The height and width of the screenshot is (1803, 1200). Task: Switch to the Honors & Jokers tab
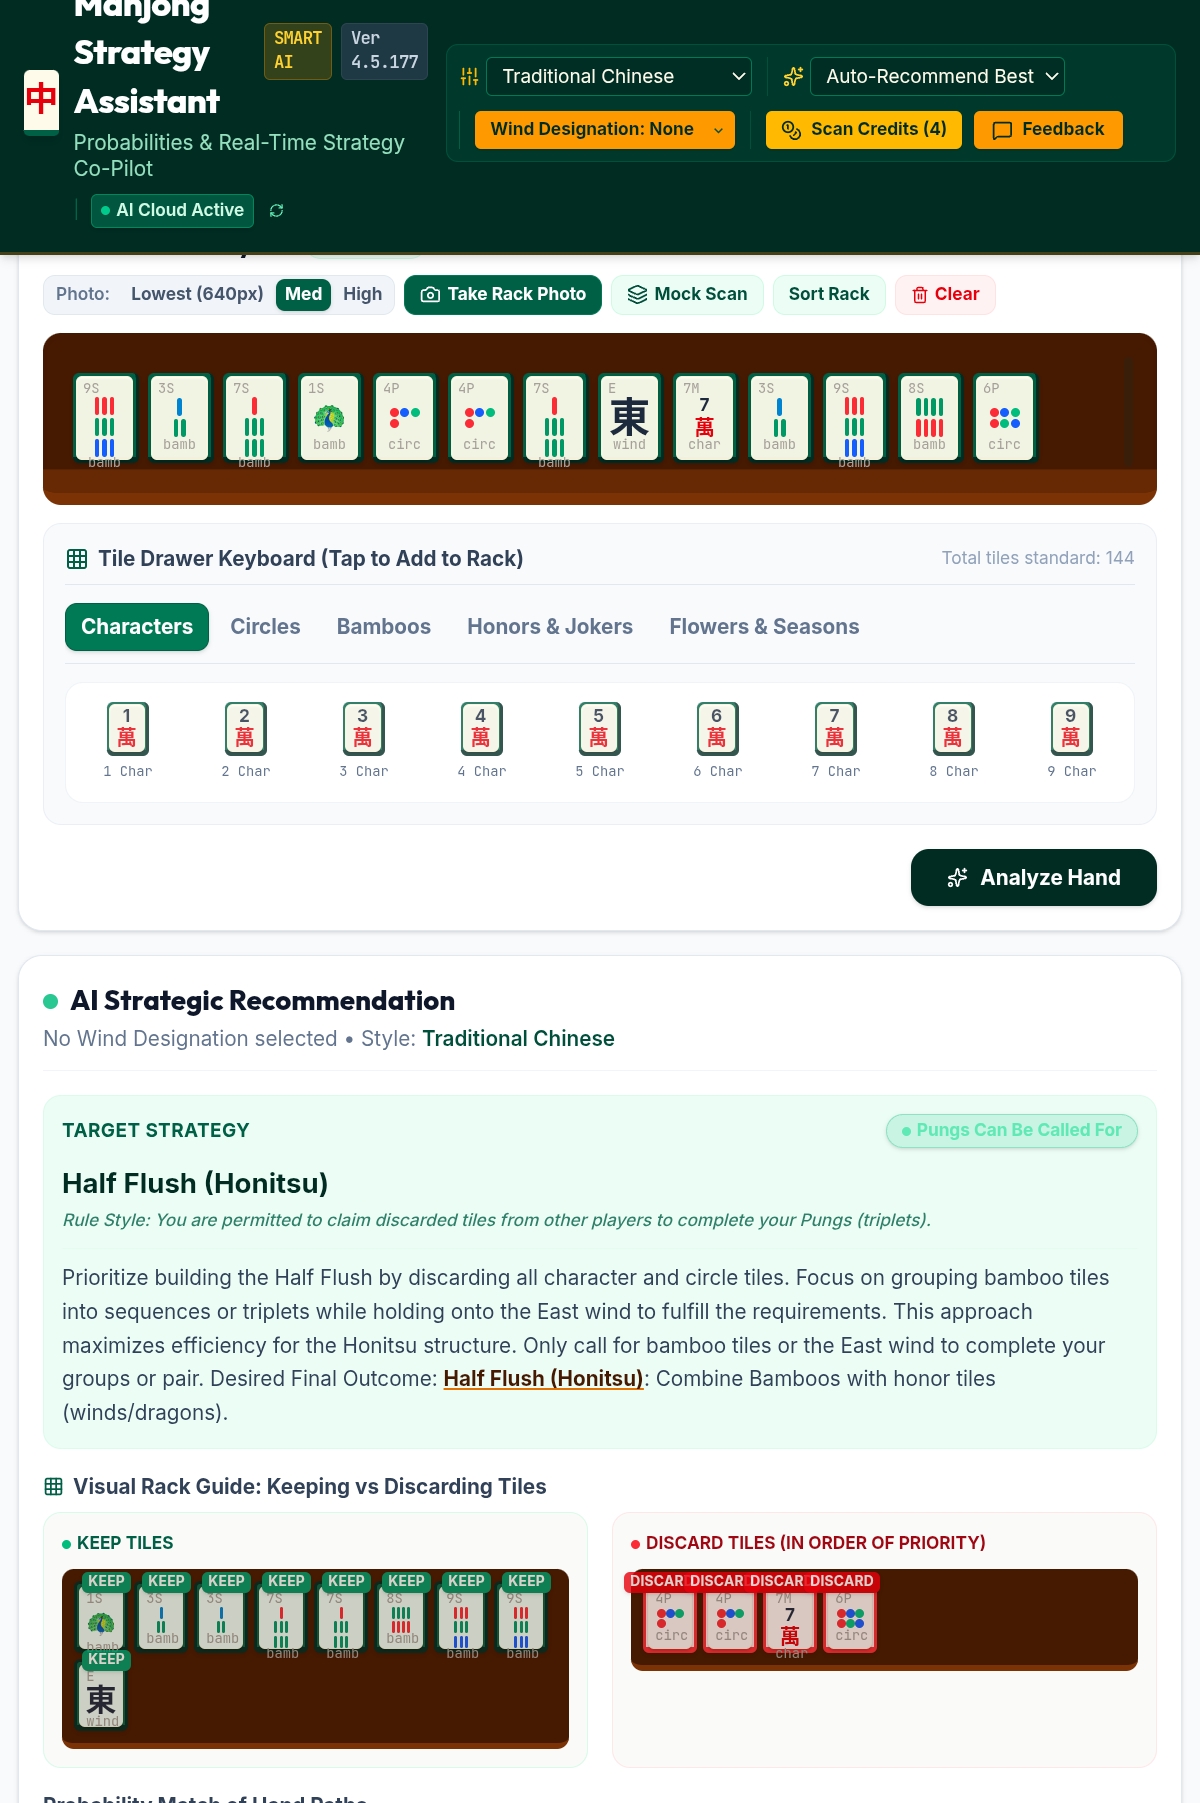[x=550, y=627]
